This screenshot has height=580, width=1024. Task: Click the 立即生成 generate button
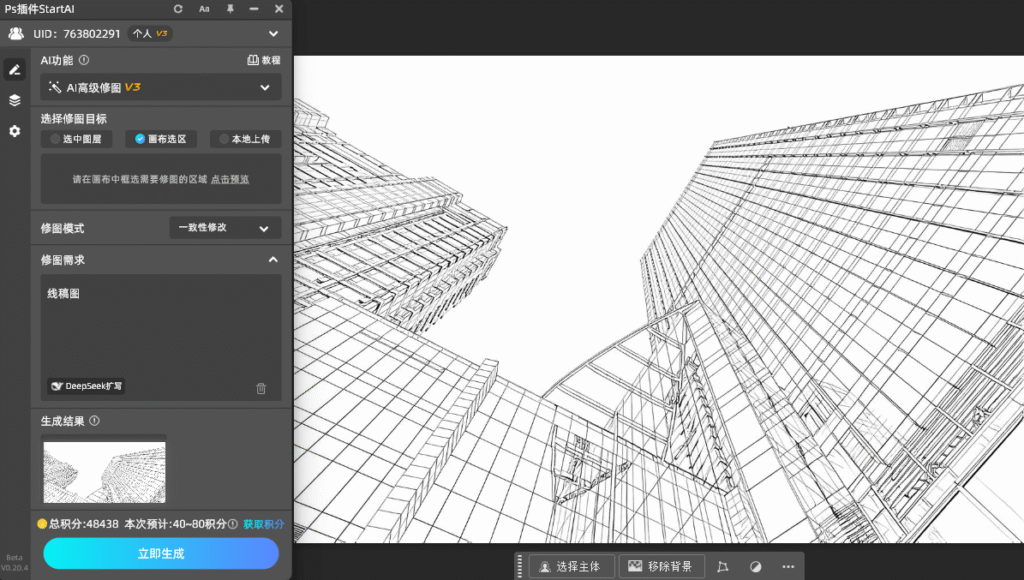click(161, 553)
